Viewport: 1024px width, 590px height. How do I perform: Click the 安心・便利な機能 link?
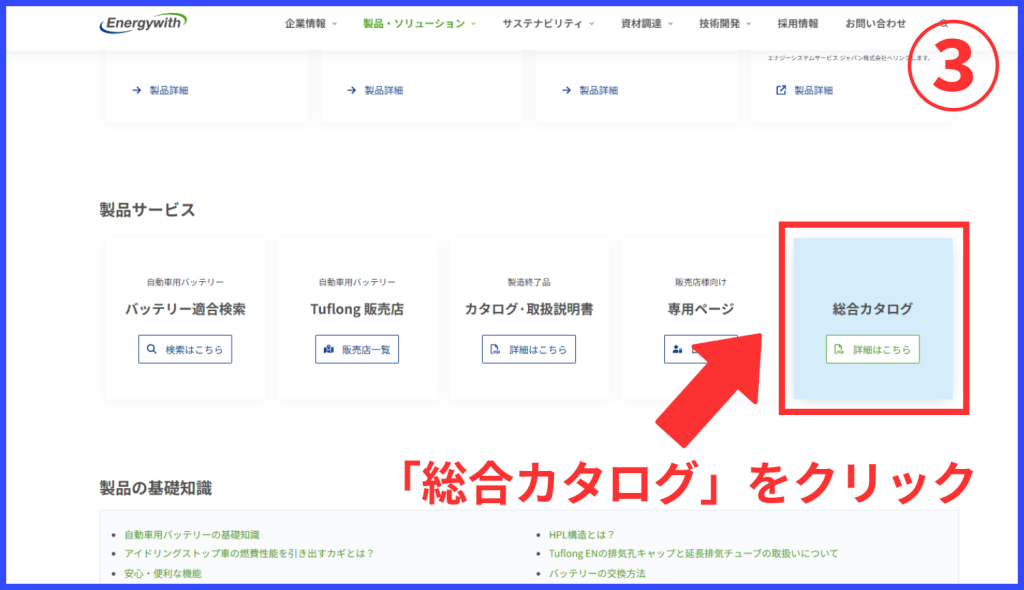coord(163,573)
